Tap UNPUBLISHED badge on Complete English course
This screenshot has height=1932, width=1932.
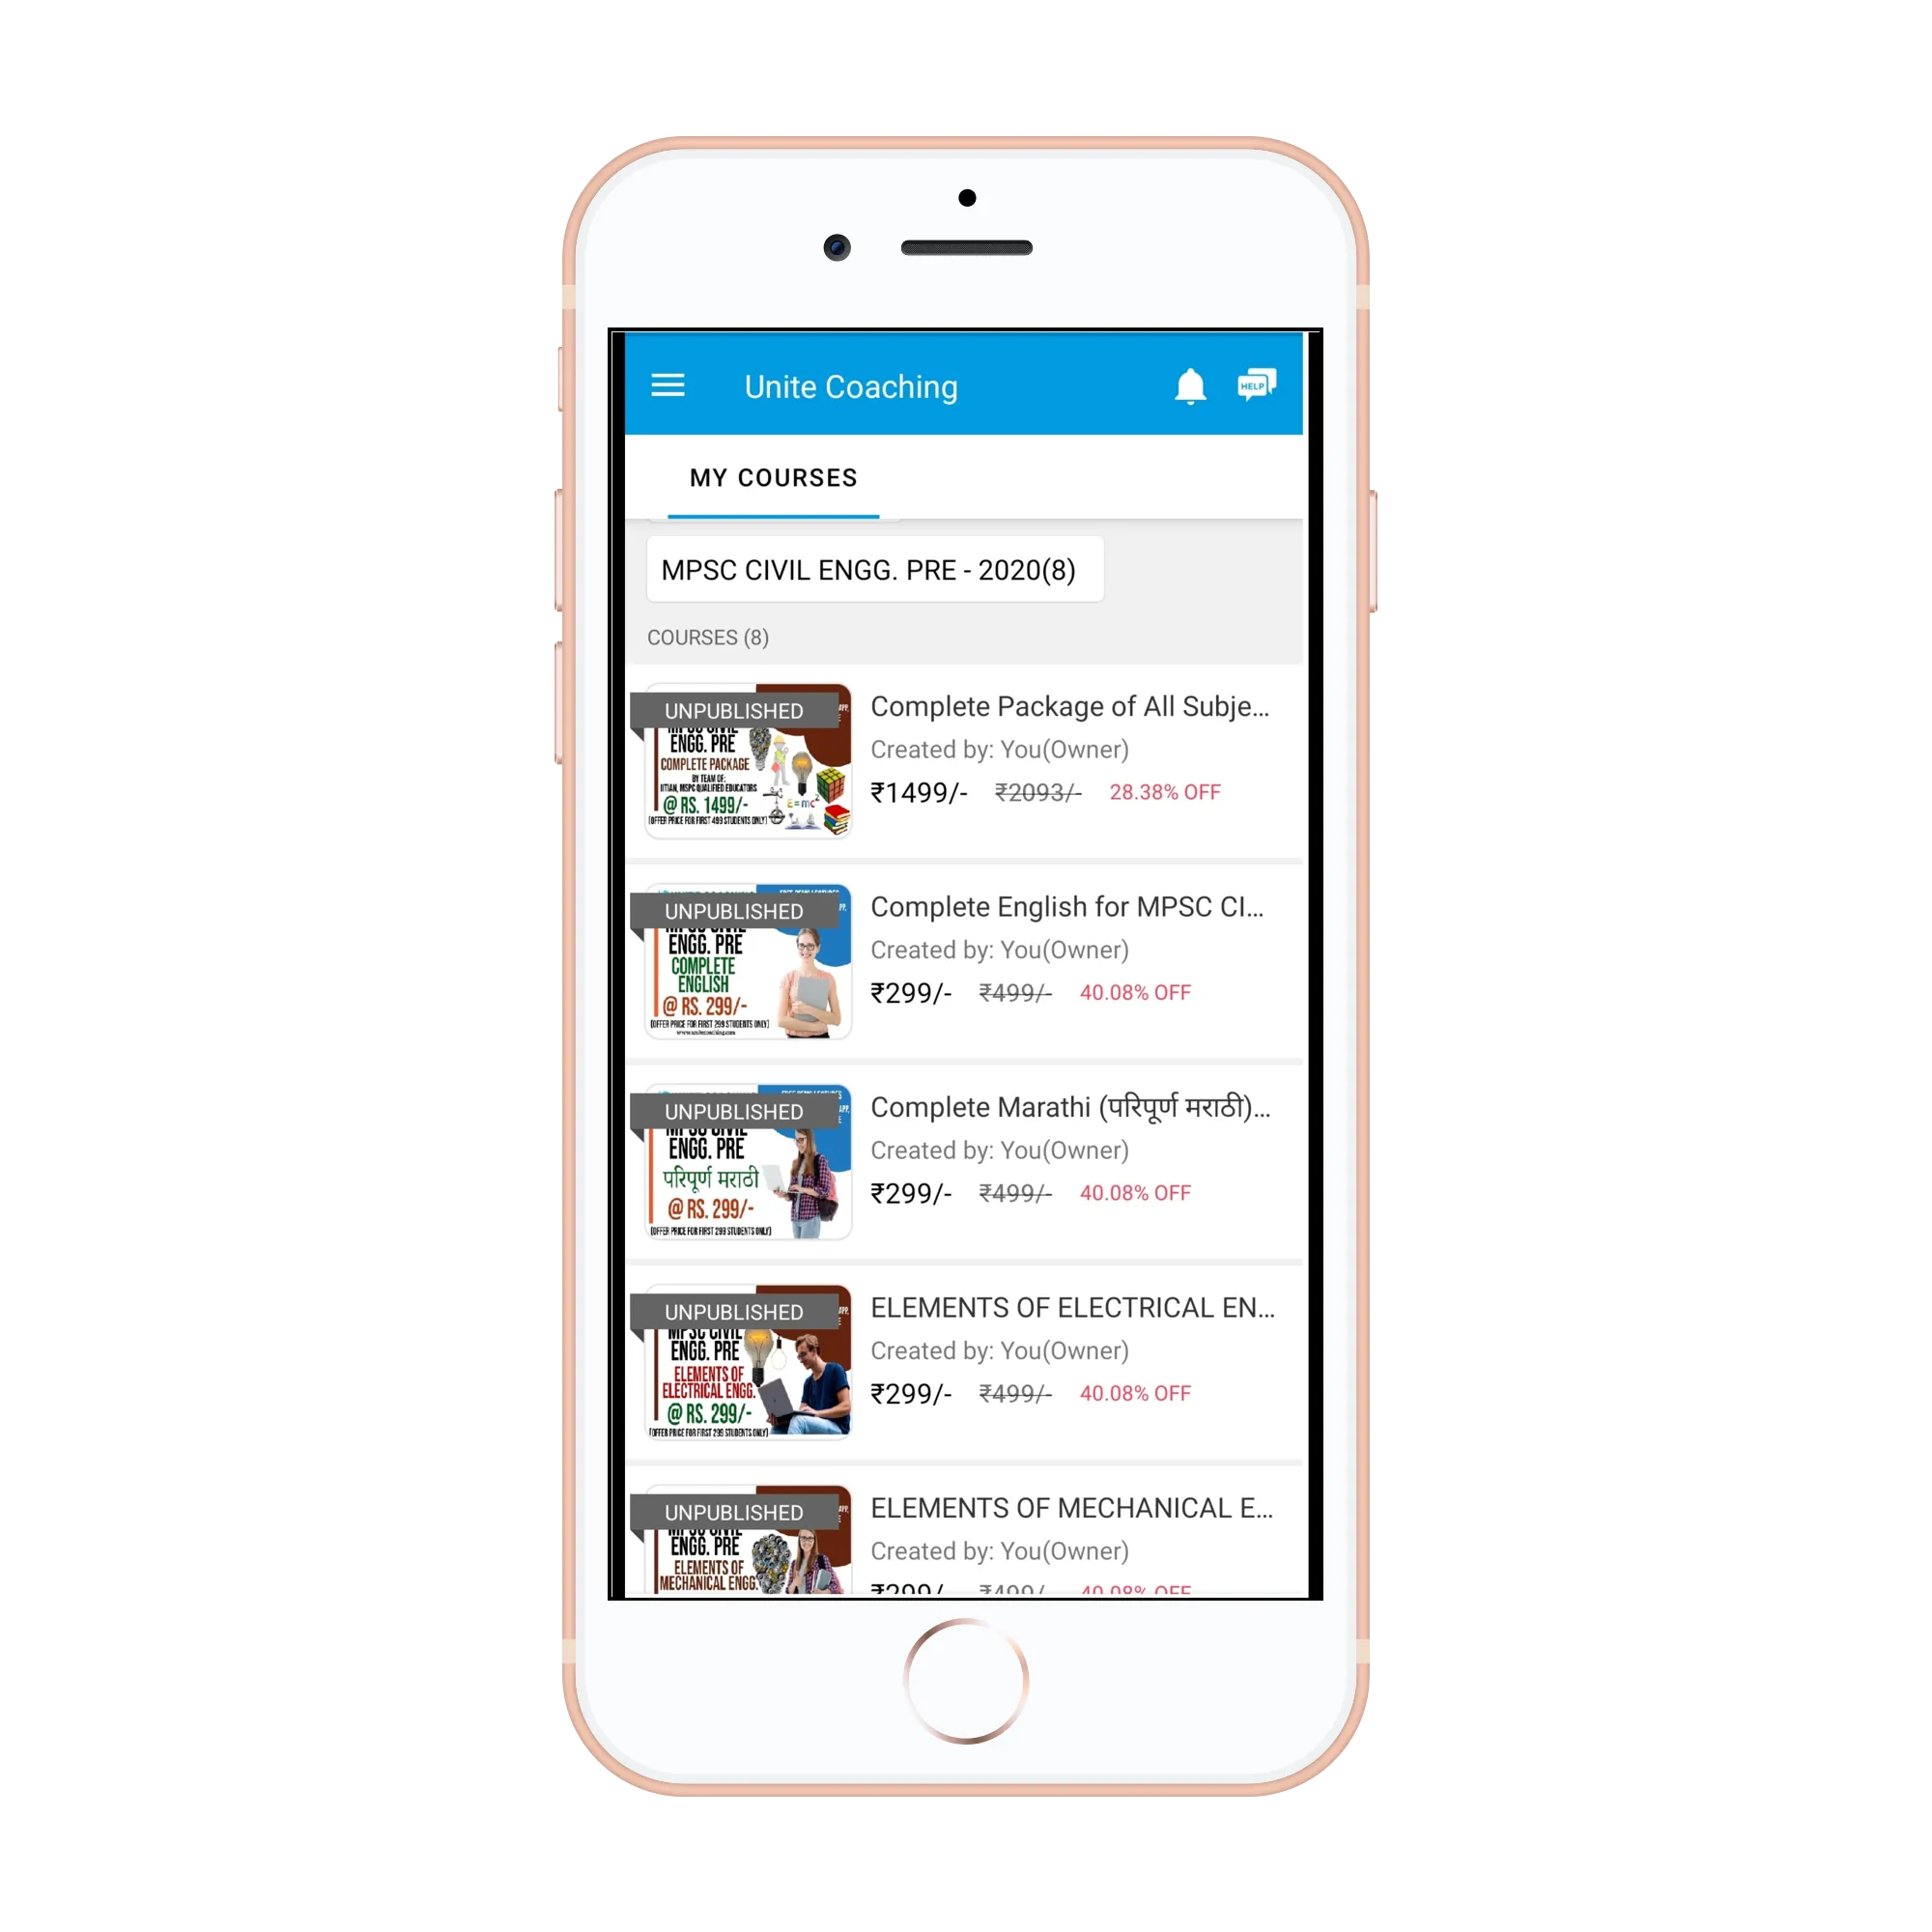click(732, 900)
